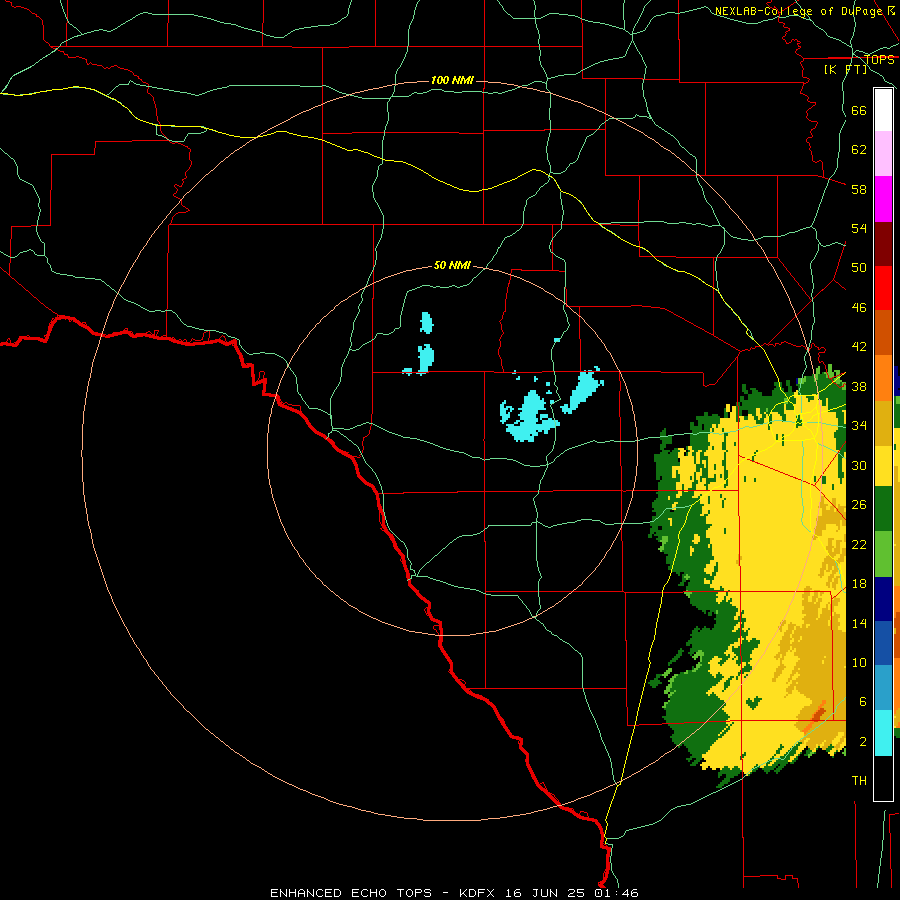Click the "100 NMI" range ring label
The image size is (900, 900).
click(452, 80)
